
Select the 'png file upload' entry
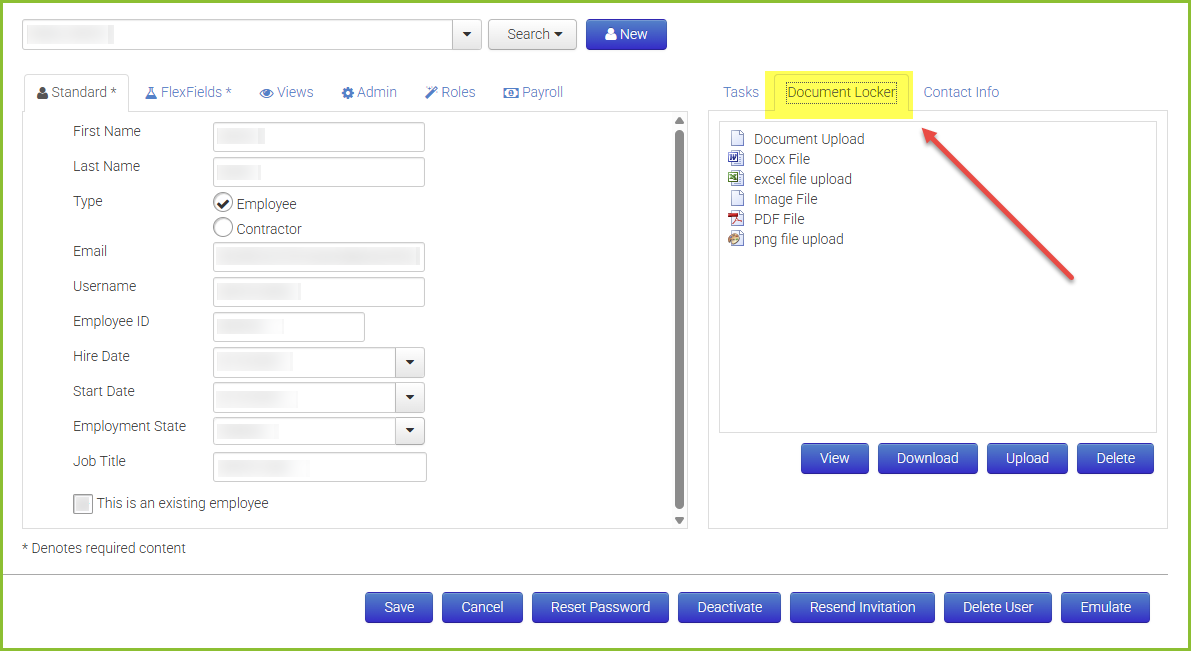(798, 239)
